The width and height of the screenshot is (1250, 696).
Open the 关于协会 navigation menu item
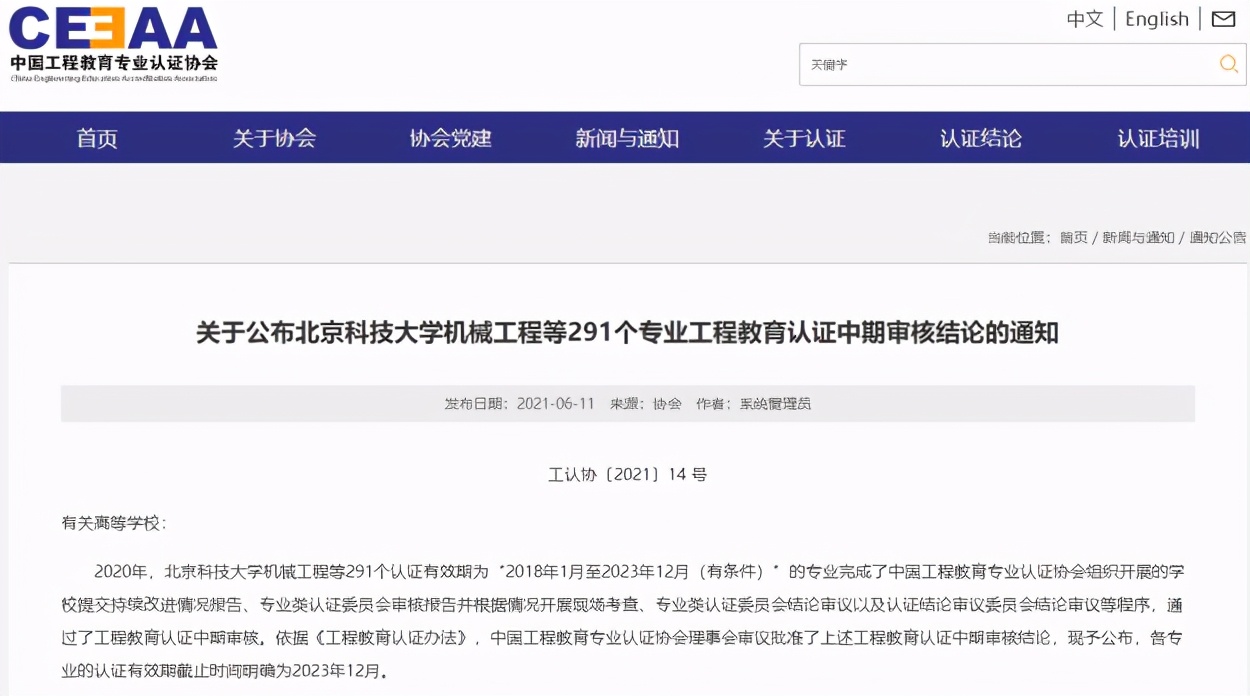coord(274,138)
